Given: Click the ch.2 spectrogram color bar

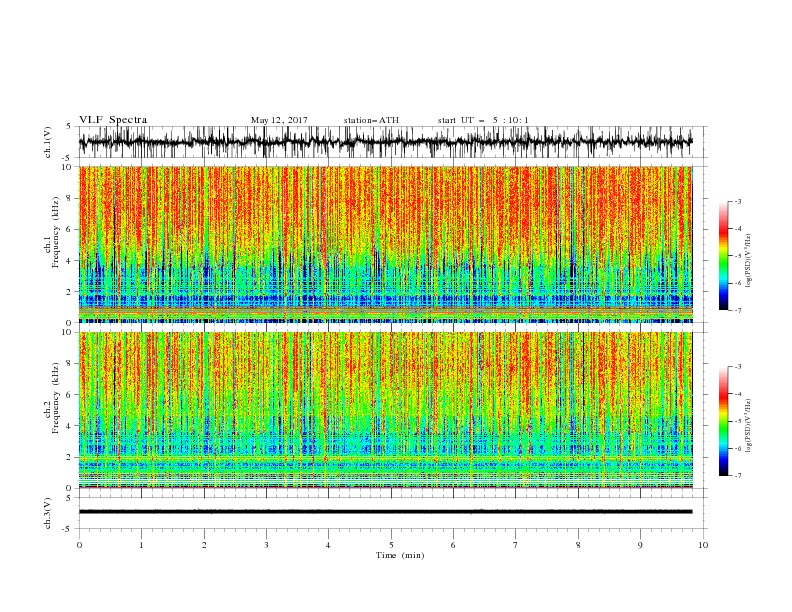Looking at the screenshot, I should (723, 421).
